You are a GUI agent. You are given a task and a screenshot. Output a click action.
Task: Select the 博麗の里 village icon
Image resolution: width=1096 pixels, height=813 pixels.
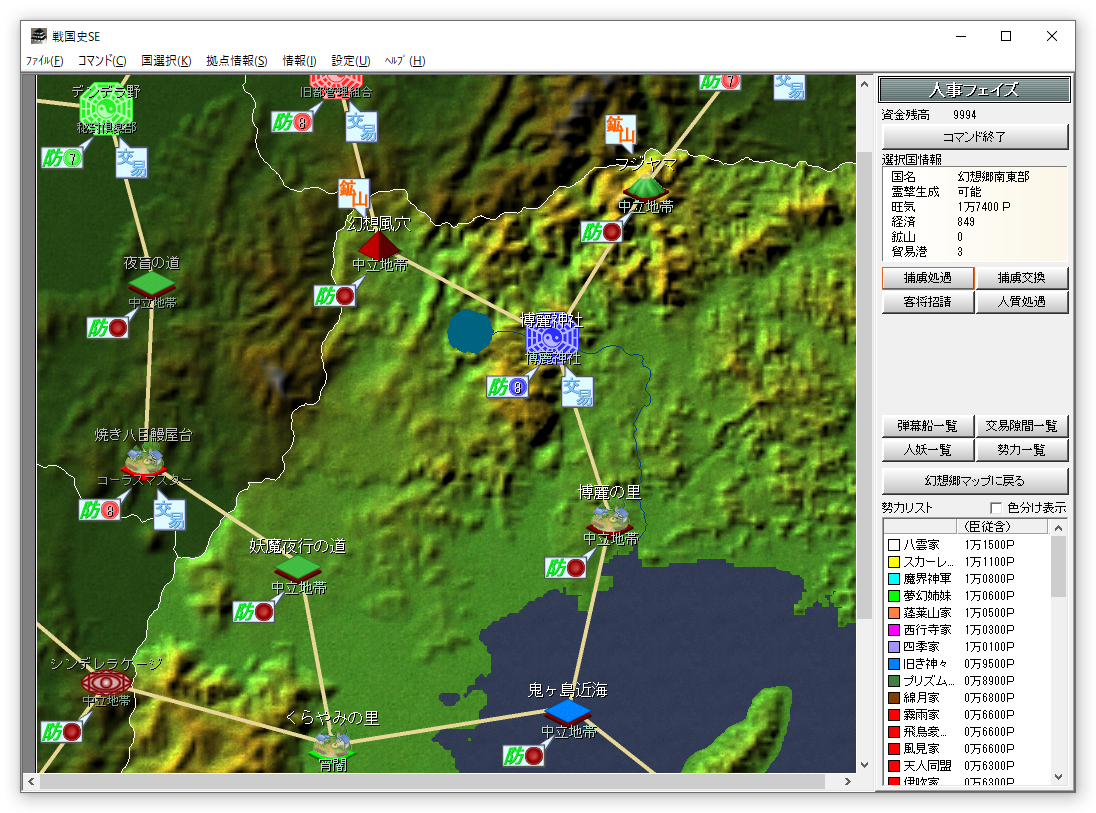(610, 518)
